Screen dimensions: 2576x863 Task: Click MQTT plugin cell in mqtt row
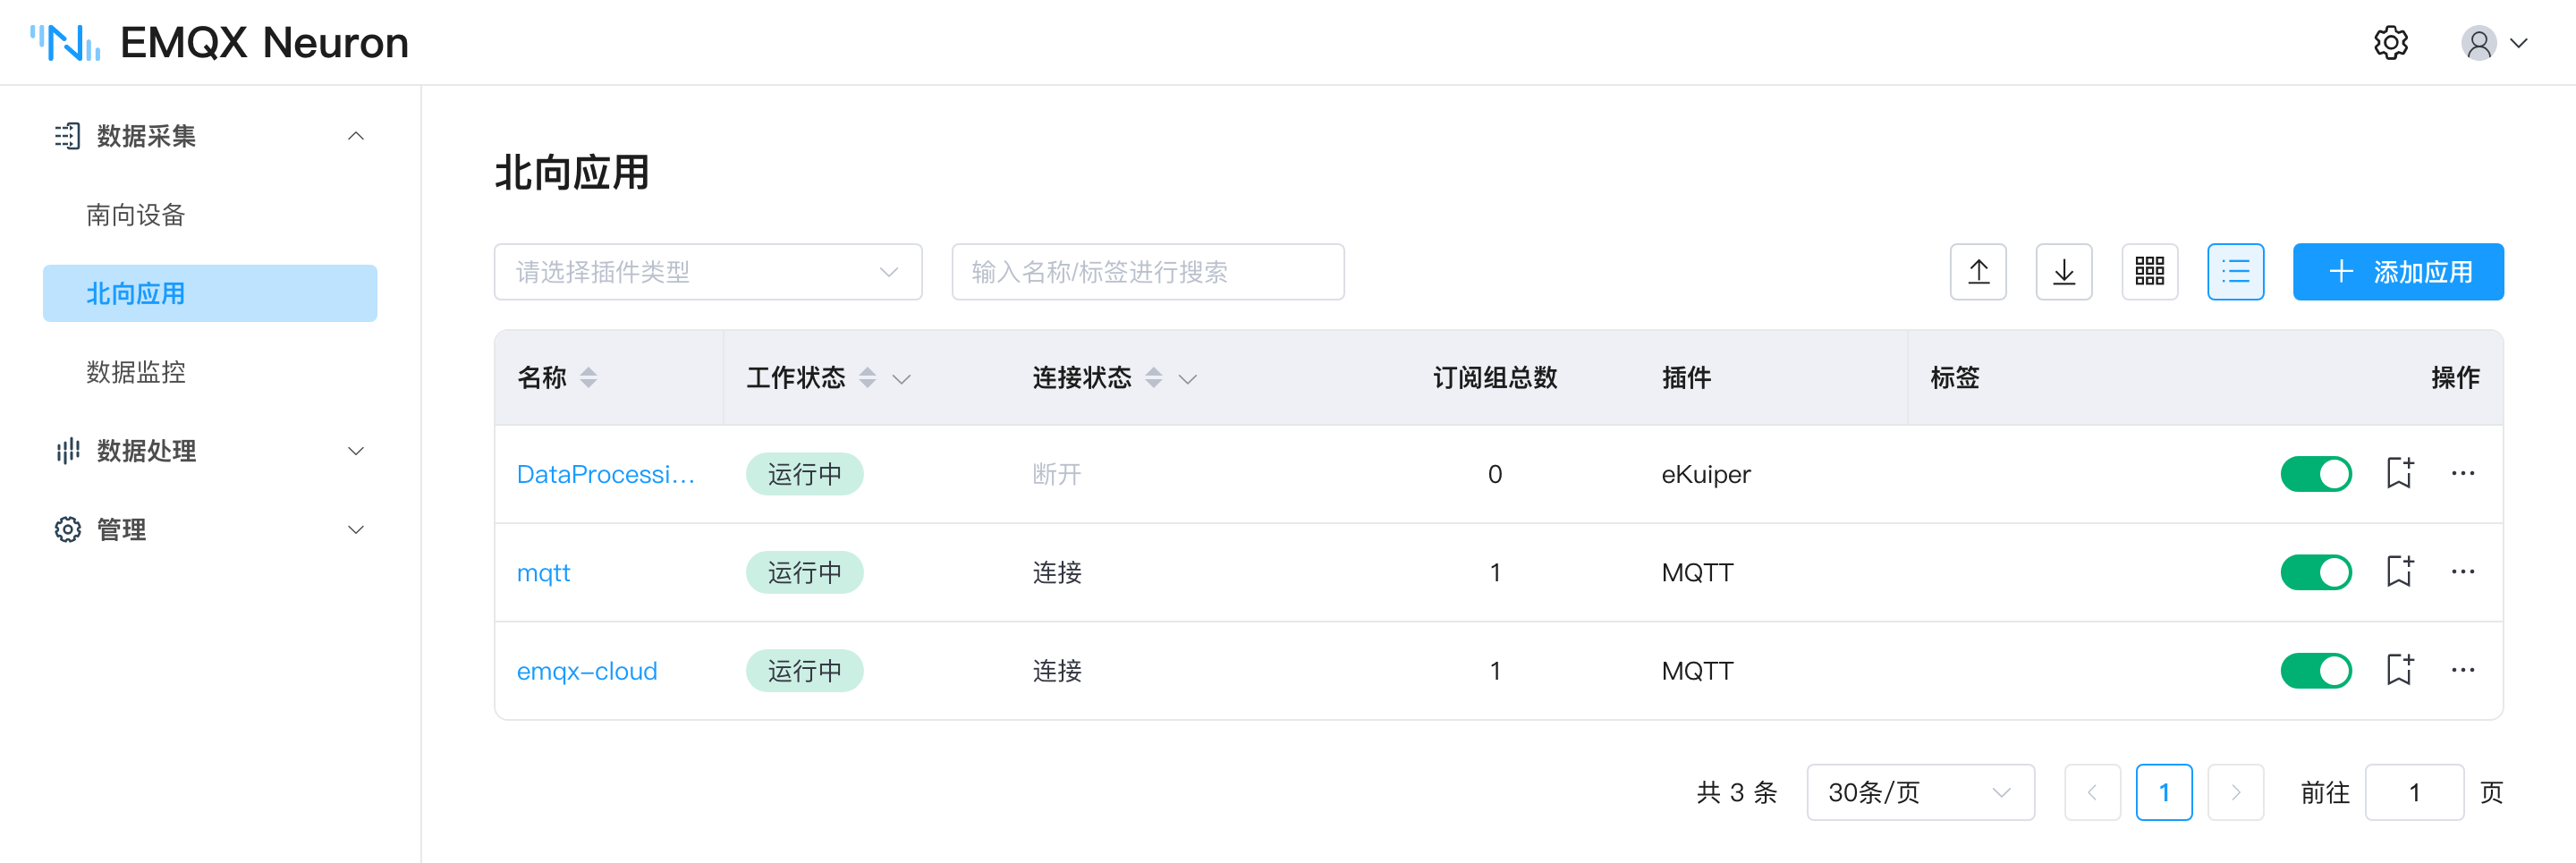click(x=1697, y=572)
